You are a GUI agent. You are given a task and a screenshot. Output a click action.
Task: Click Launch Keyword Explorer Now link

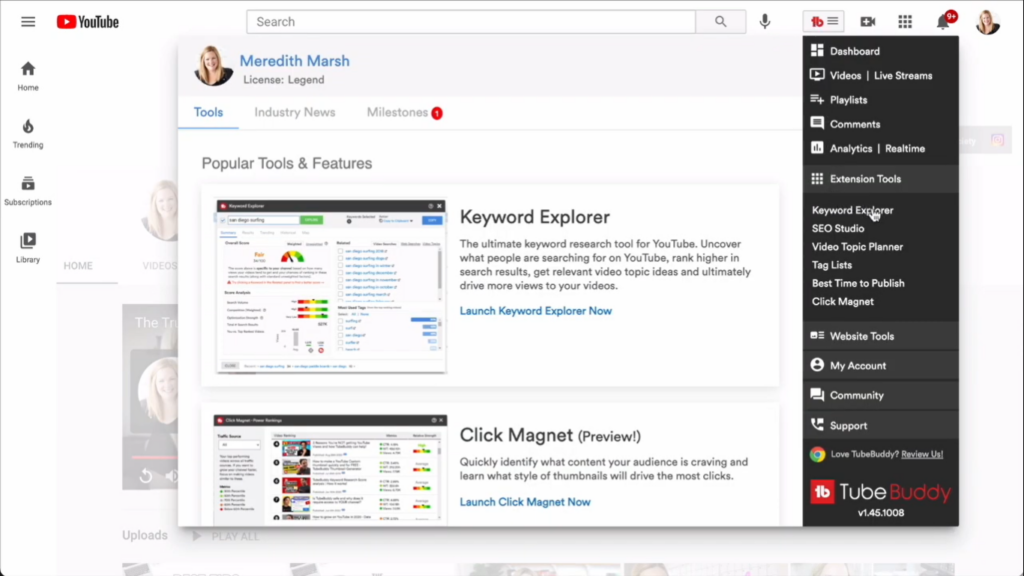pos(536,311)
